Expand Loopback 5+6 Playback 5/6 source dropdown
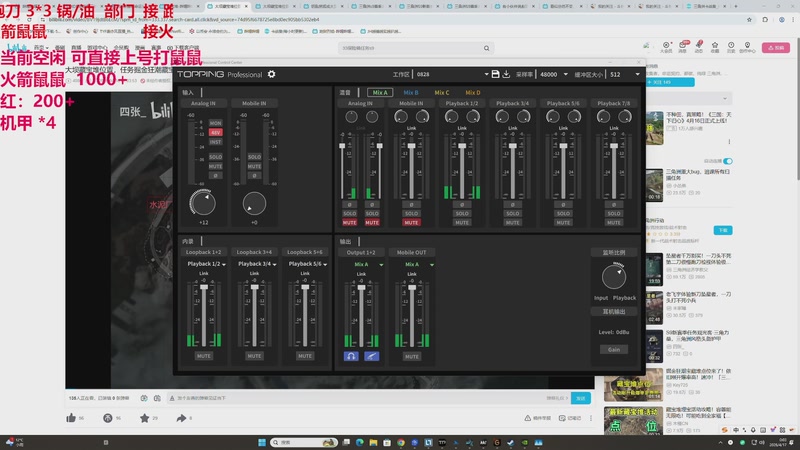 tap(325, 264)
